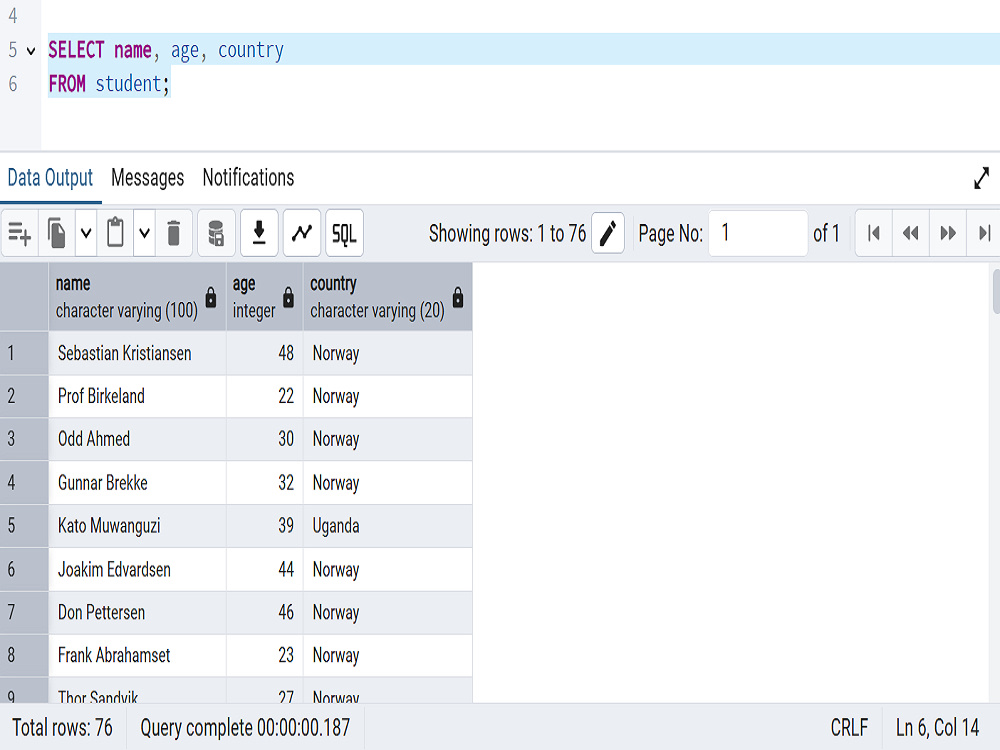Click the Download results icon
This screenshot has width=1000, height=750.
click(259, 233)
